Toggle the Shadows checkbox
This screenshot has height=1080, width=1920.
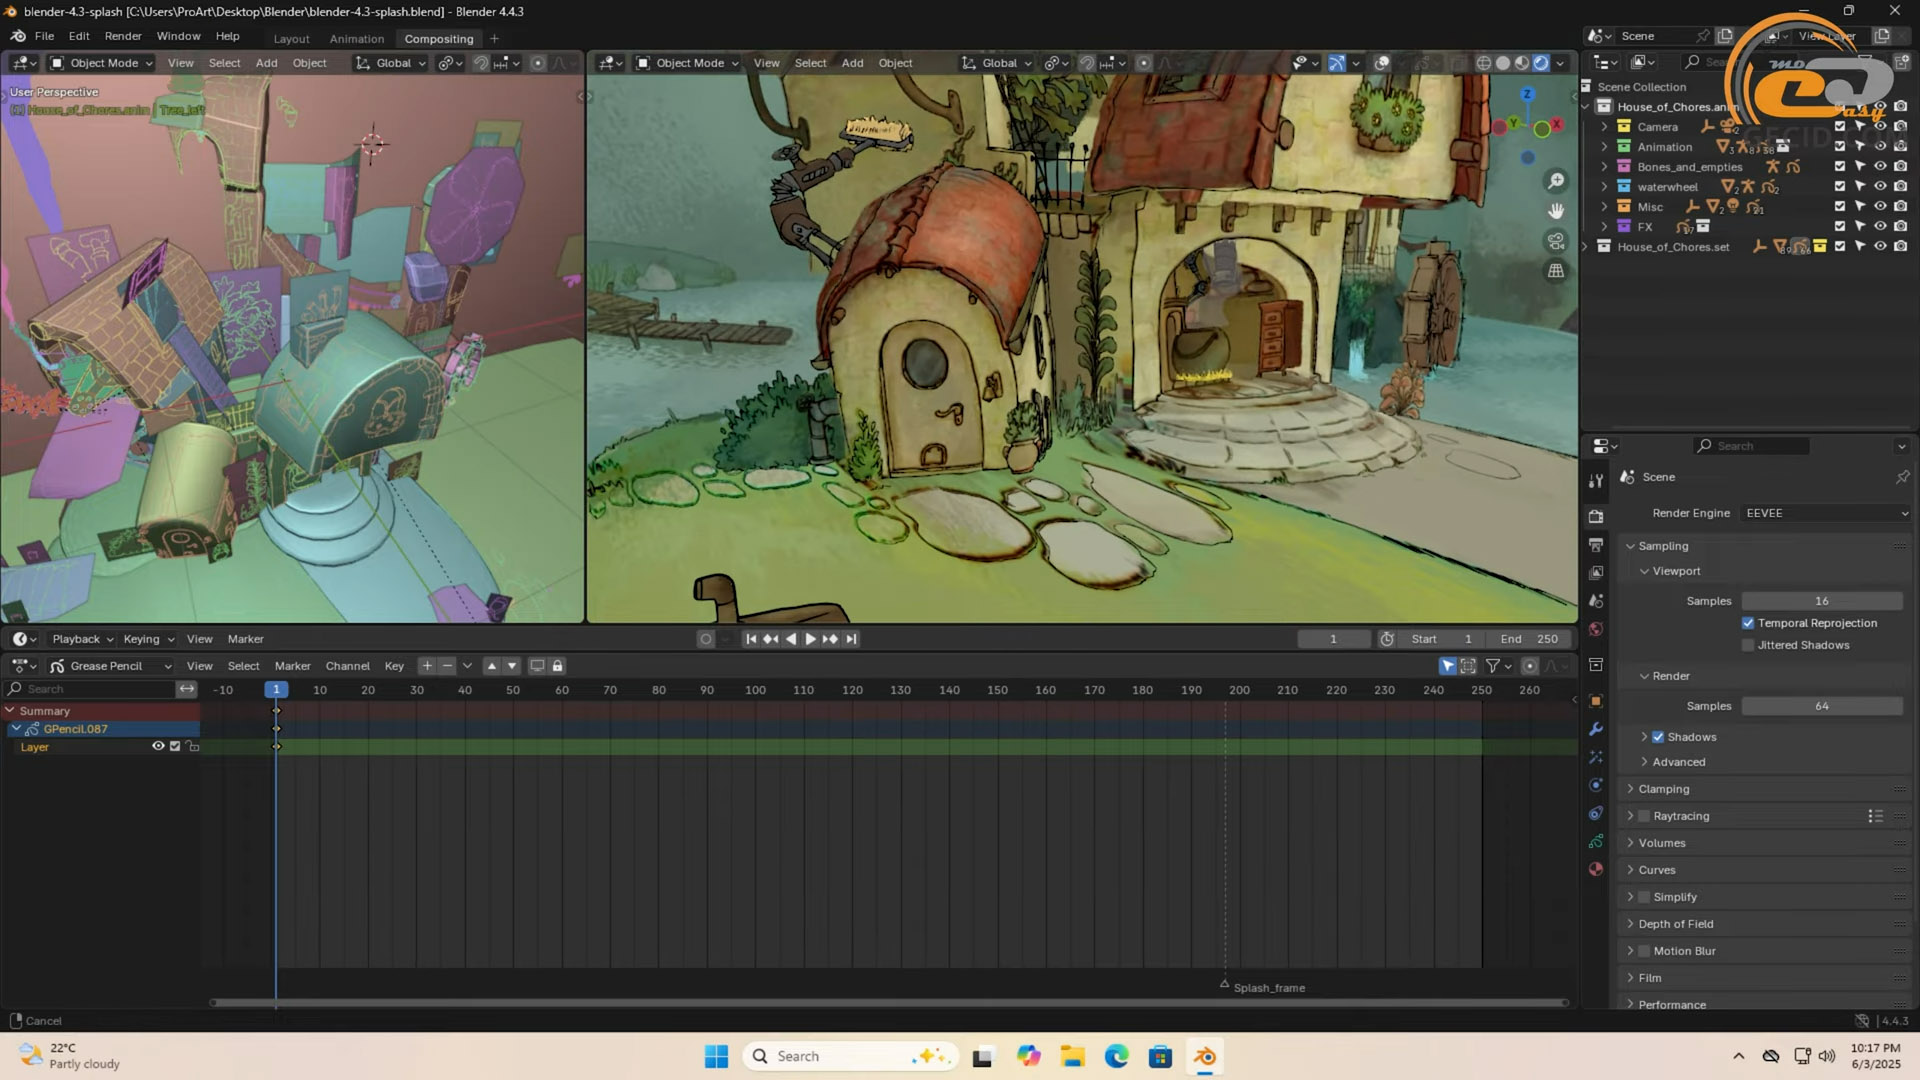click(x=1658, y=737)
